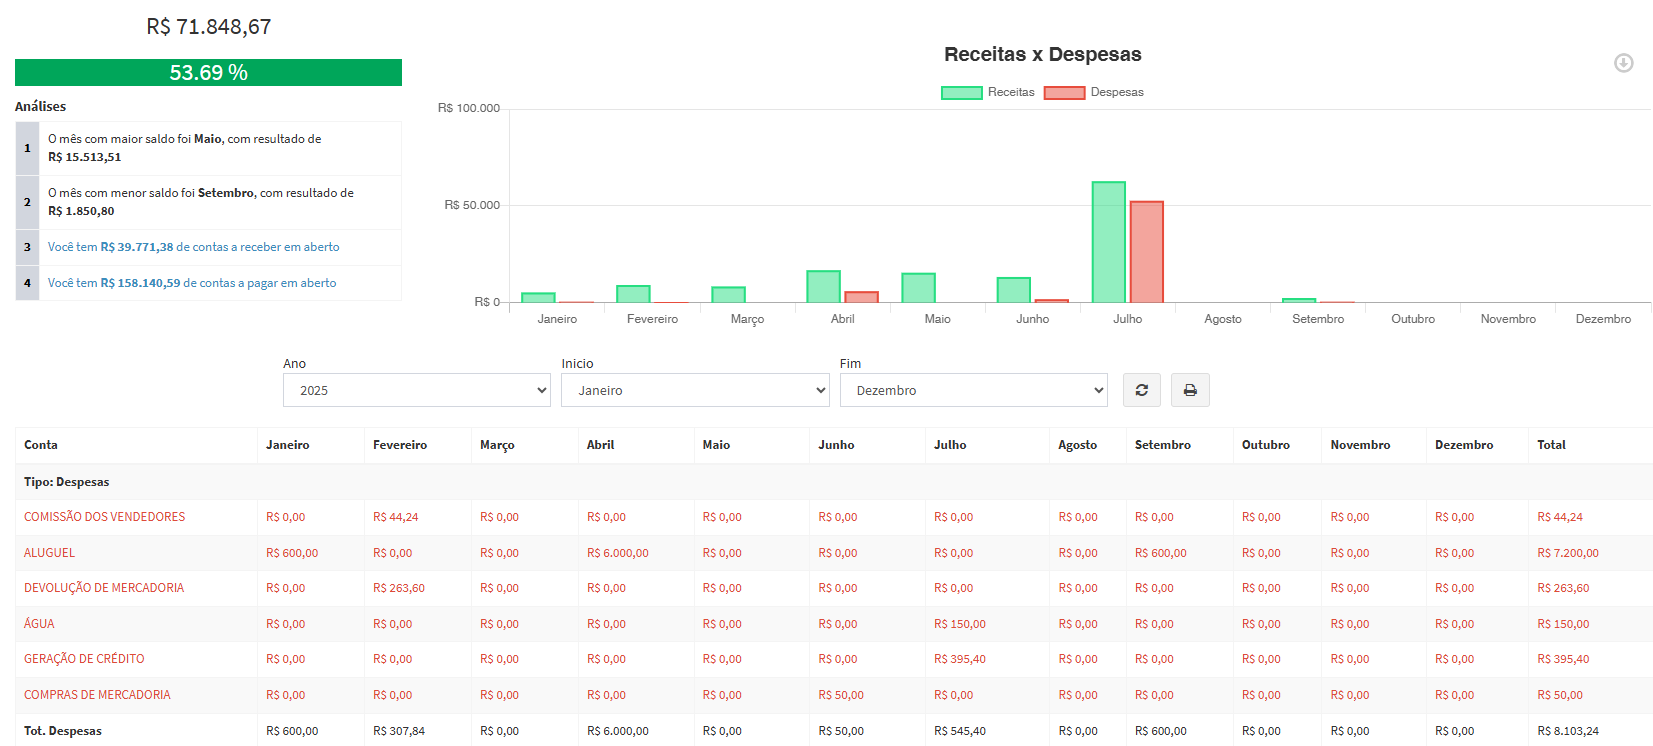Click the green 53.69% progress bar

click(x=208, y=73)
